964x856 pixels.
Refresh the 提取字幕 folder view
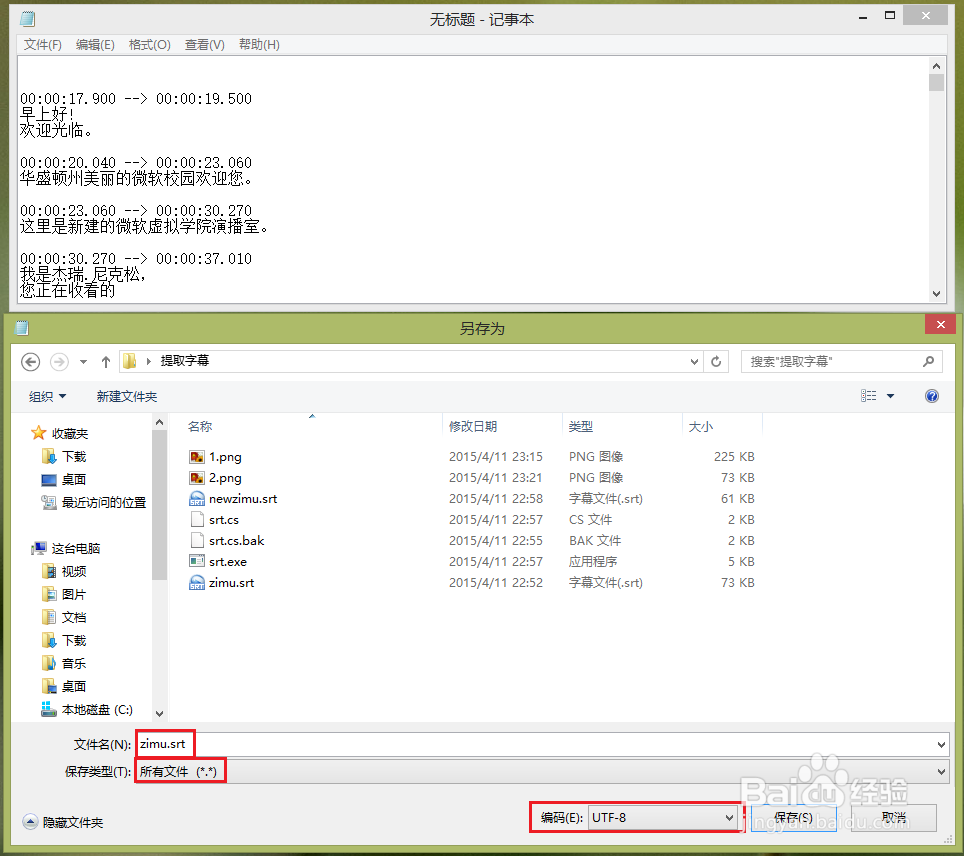pos(716,362)
